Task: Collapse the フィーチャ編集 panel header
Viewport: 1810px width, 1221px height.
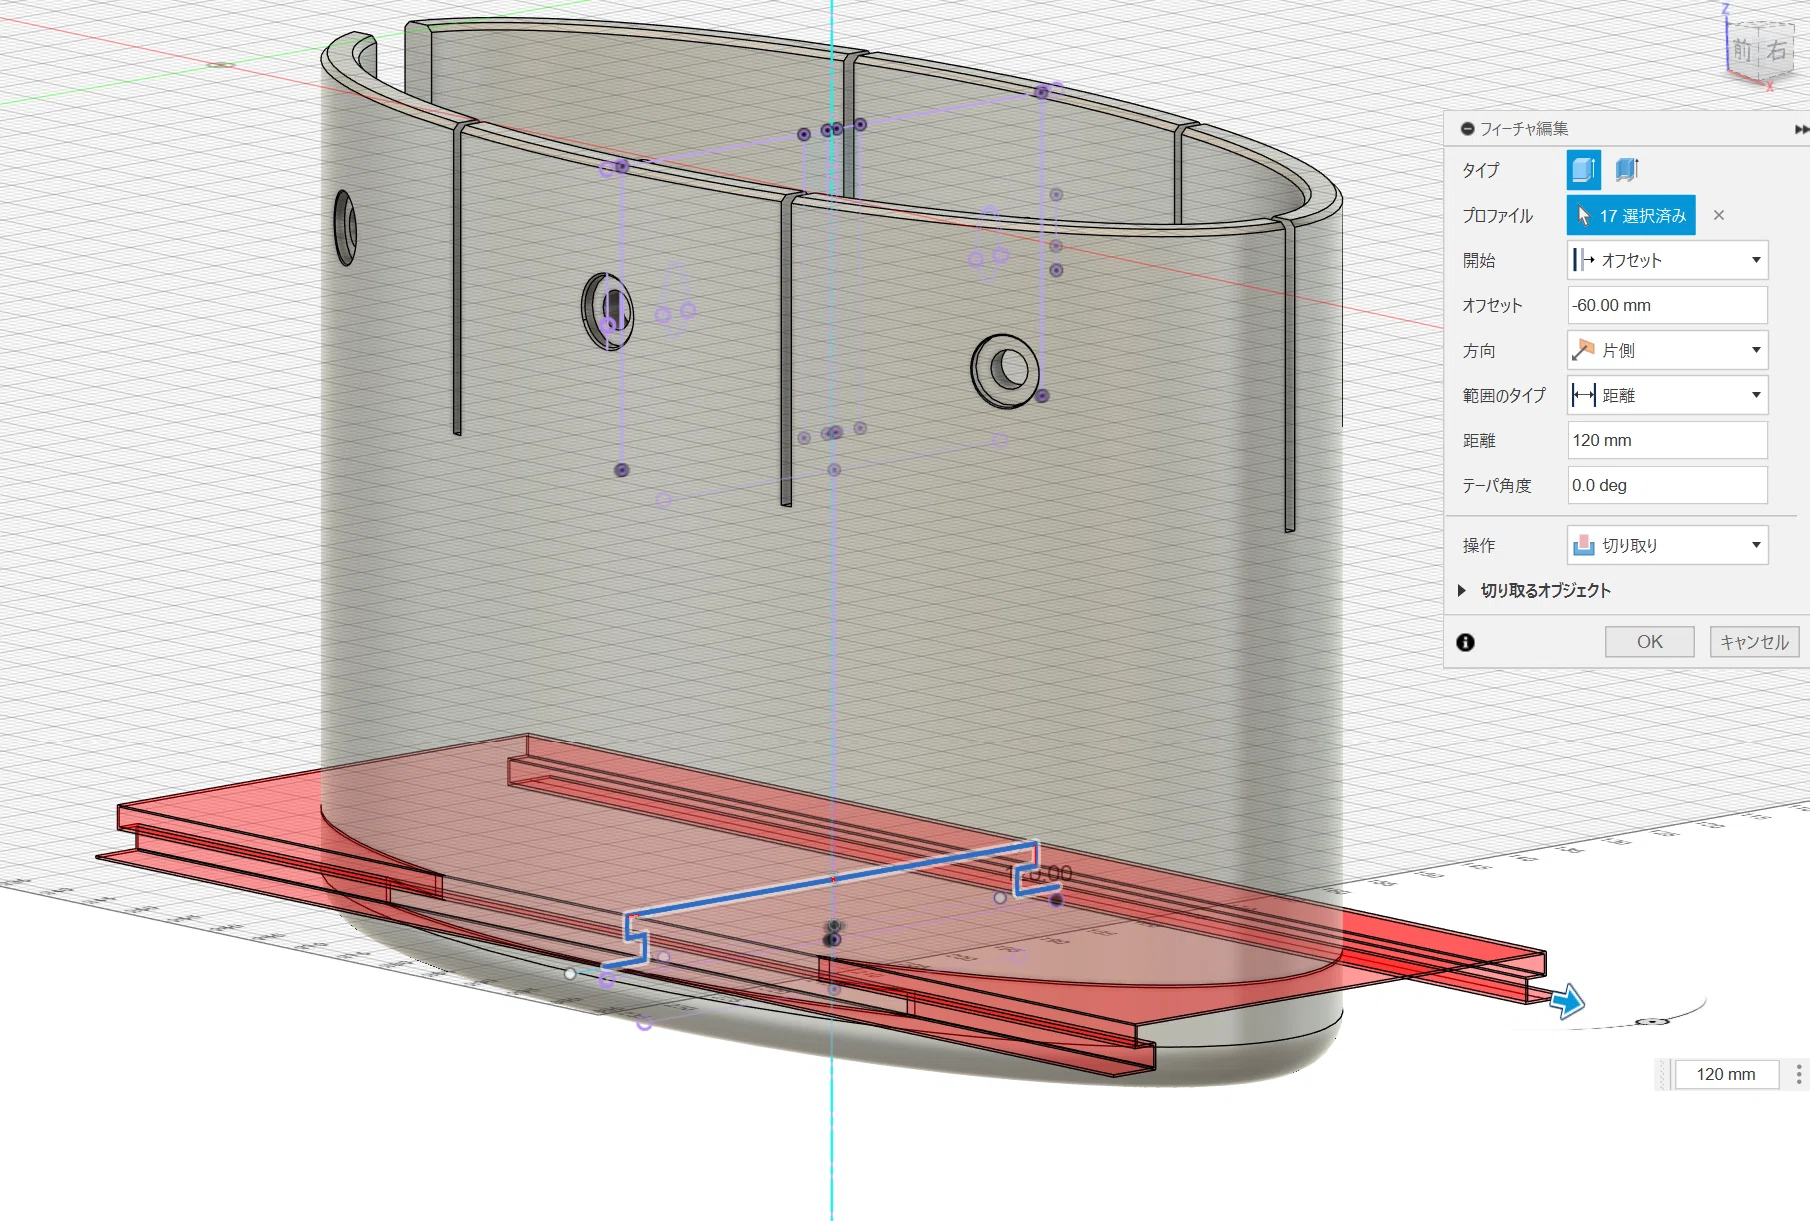Action: 1468,129
